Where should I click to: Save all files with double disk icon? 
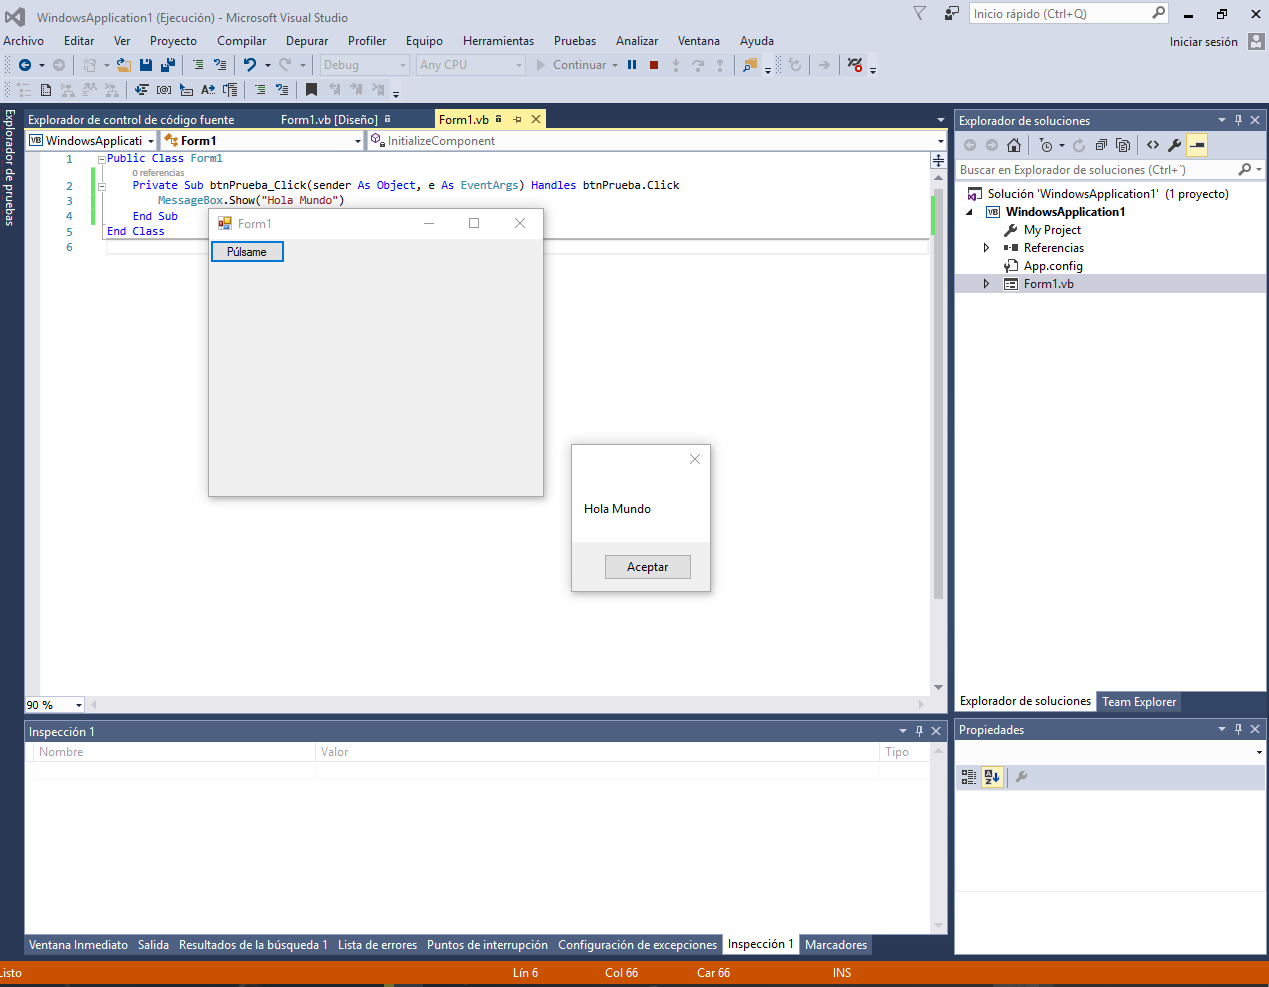pos(168,65)
